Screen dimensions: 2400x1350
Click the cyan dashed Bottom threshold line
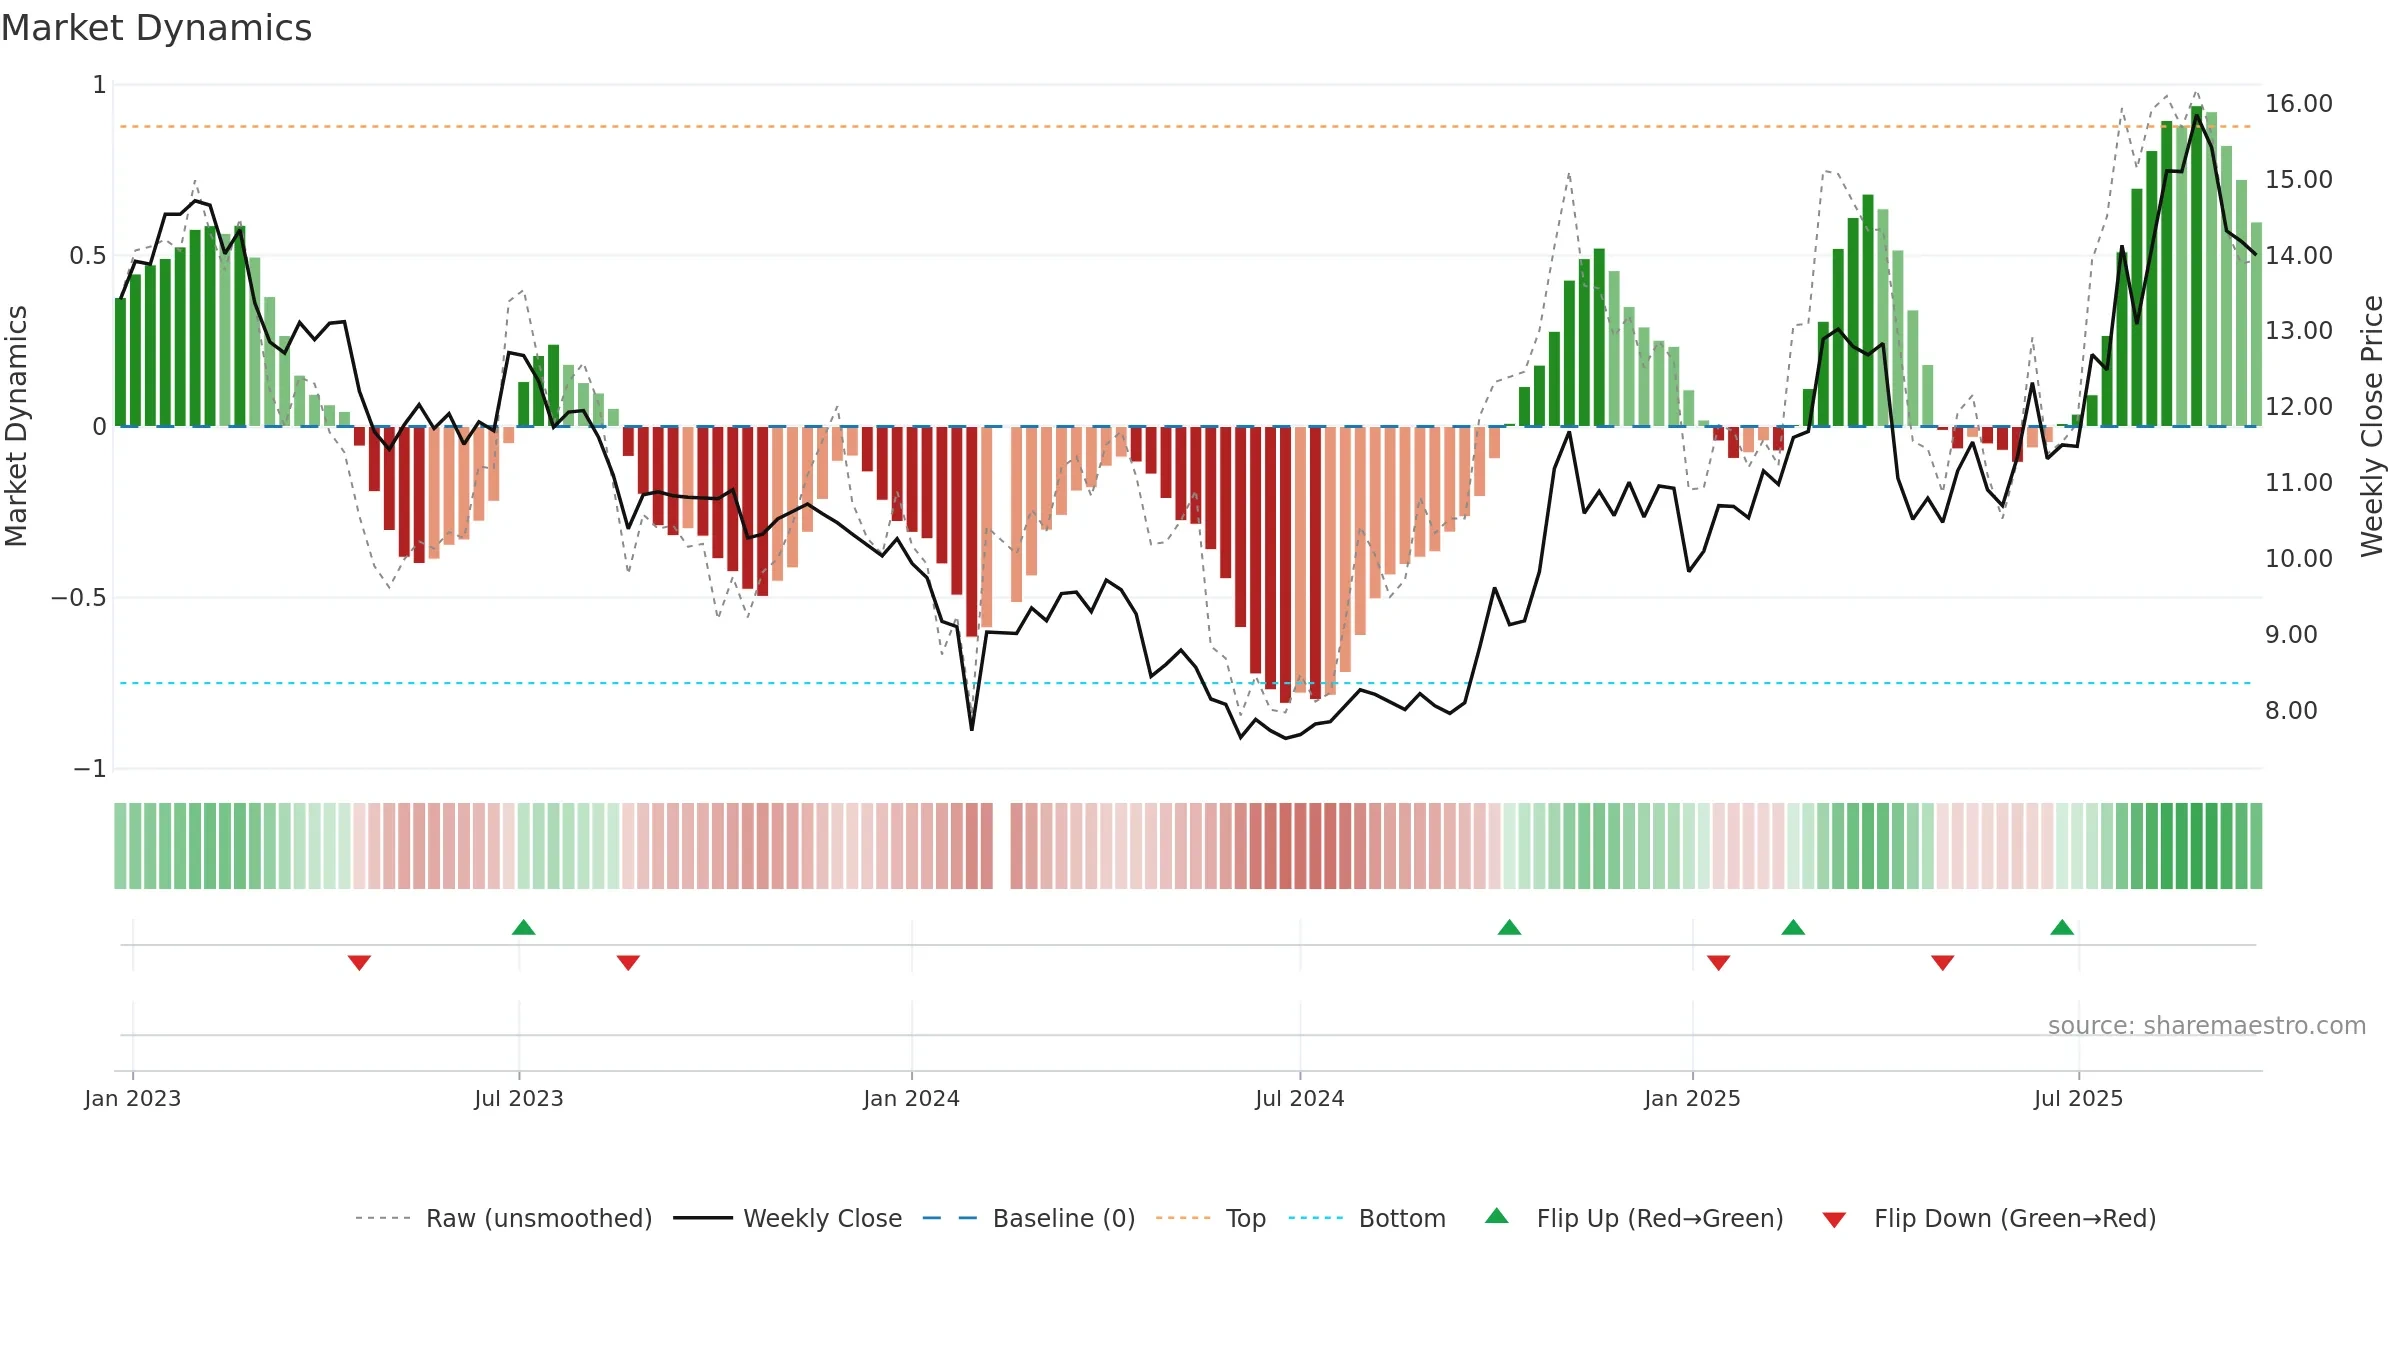pyautogui.click(x=1185, y=683)
